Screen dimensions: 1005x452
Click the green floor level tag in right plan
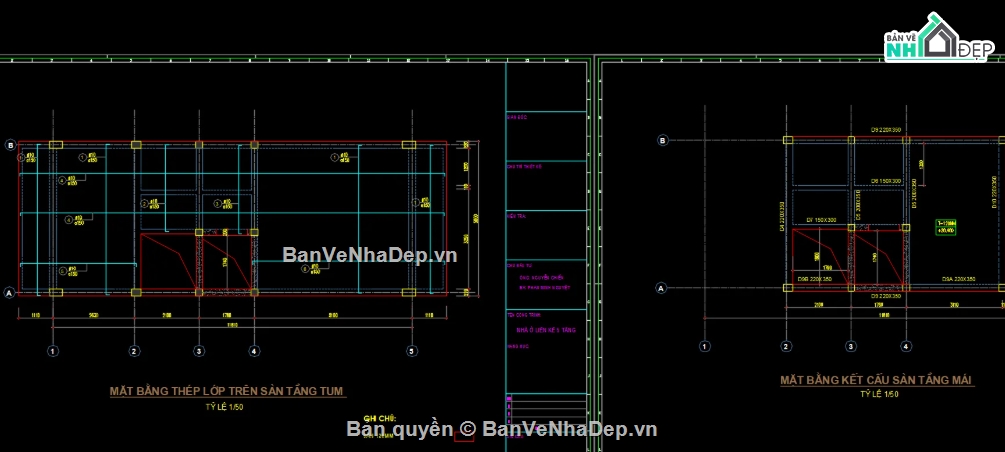pos(945,226)
